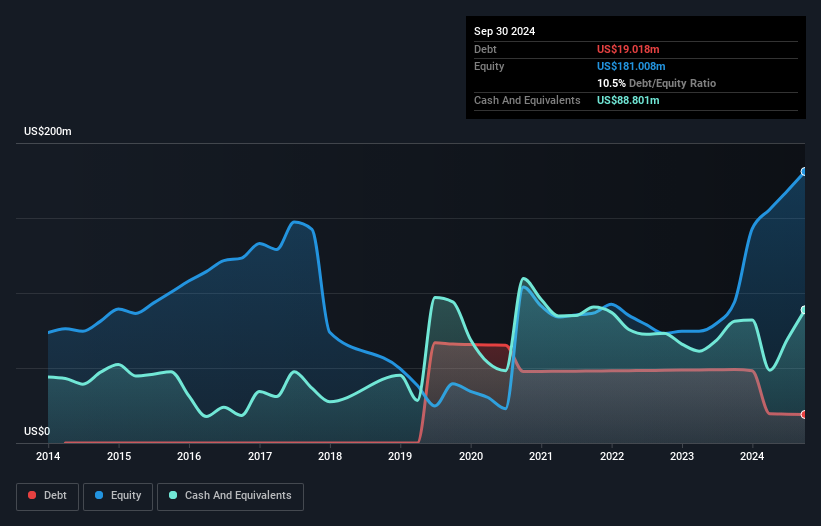
Task: Click the 2021 x-axis label
Action: pos(541,456)
